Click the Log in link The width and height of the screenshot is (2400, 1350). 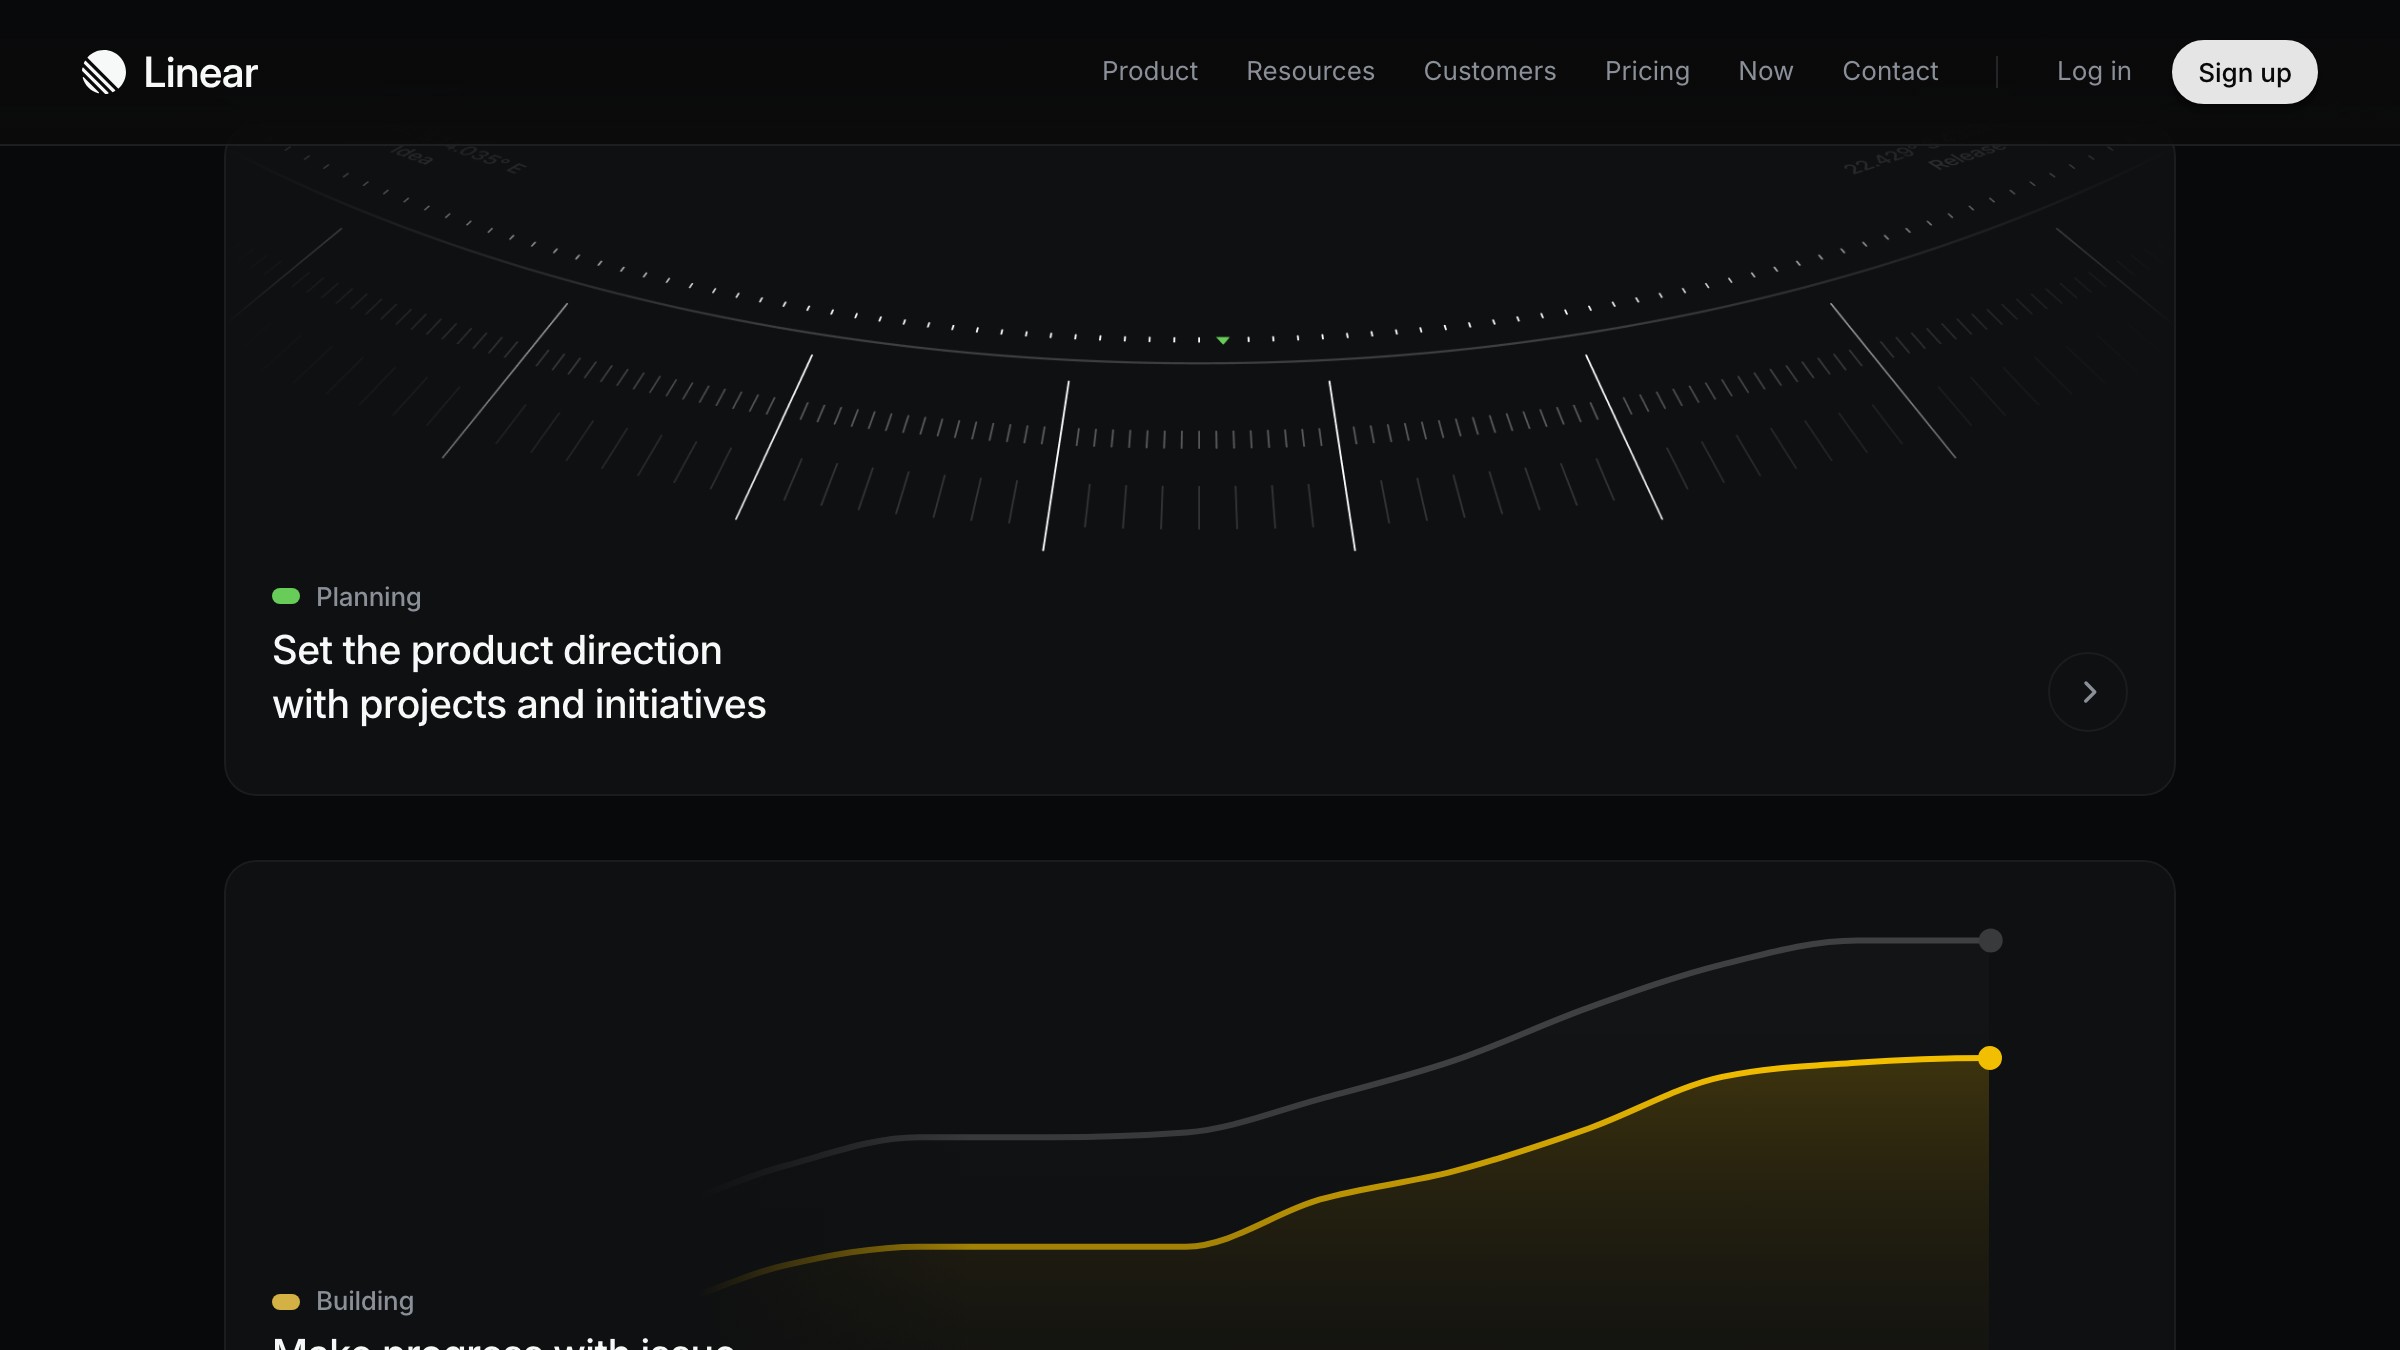(x=2093, y=71)
